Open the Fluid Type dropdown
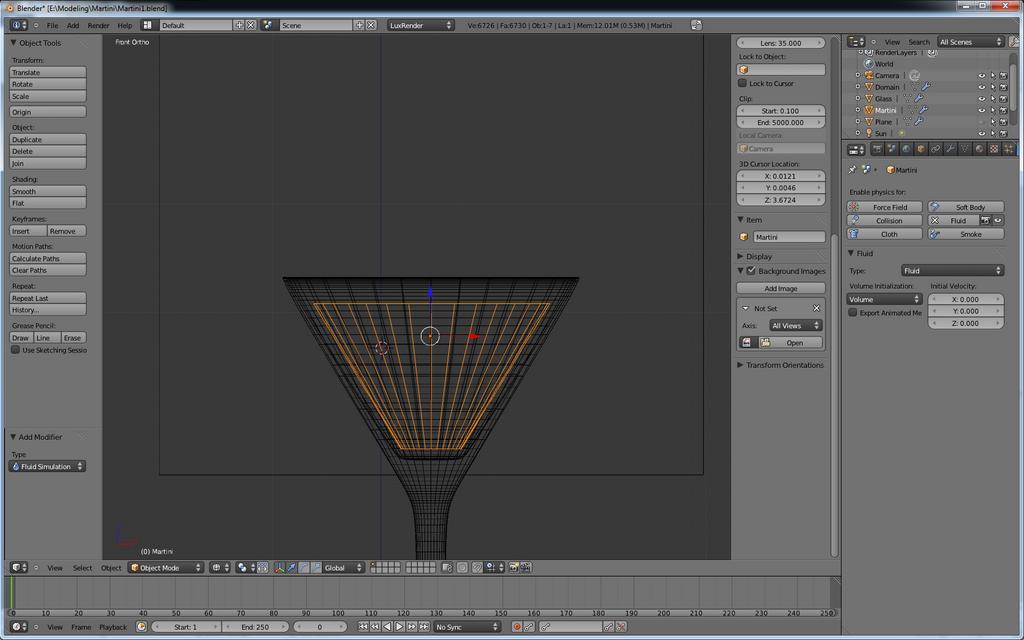Viewport: 1024px width, 640px height. [952, 270]
